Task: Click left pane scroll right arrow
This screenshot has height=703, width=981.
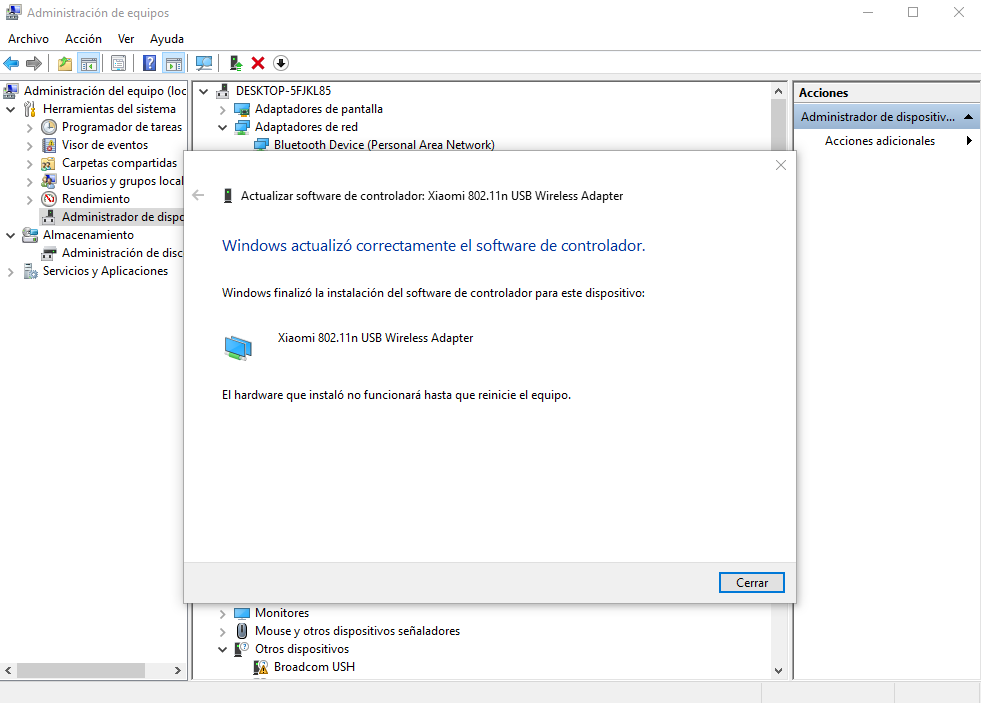Action: tap(178, 670)
